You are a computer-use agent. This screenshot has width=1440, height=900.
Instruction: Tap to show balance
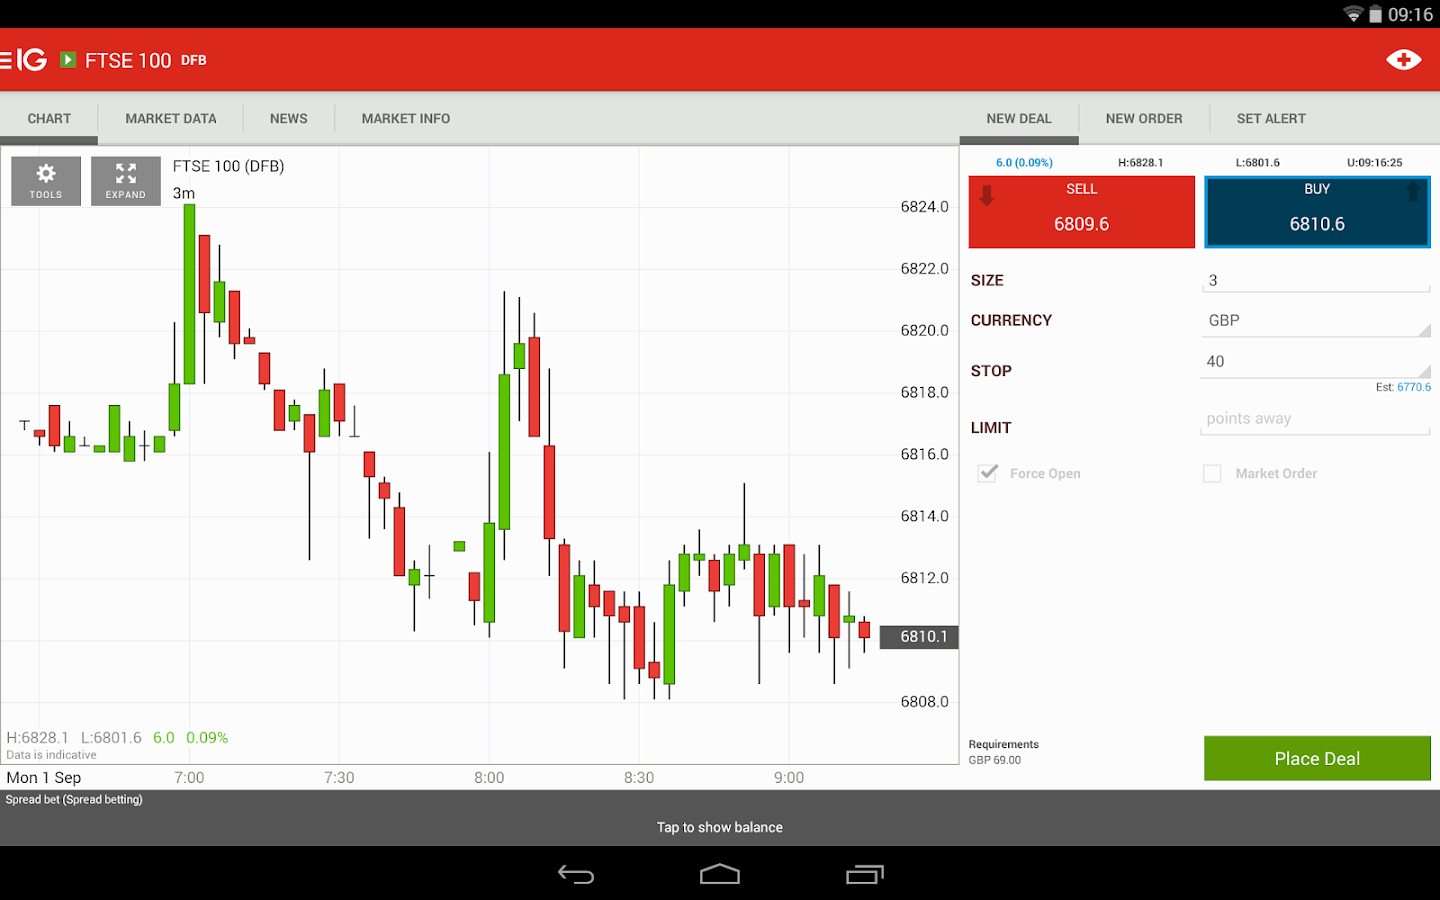720,827
